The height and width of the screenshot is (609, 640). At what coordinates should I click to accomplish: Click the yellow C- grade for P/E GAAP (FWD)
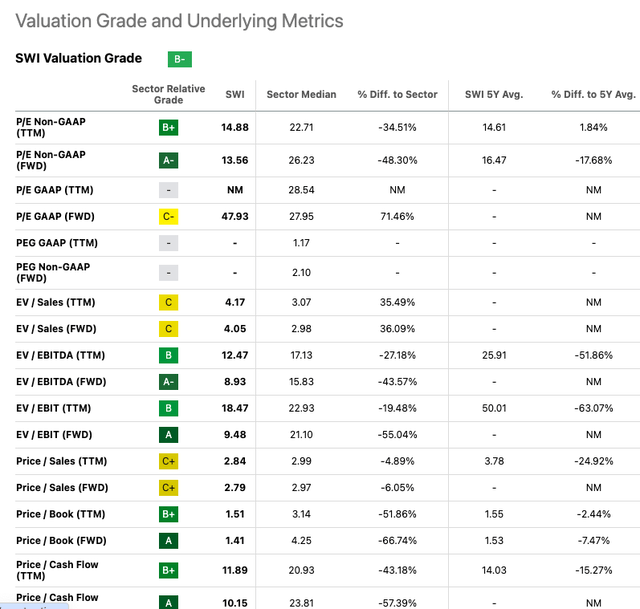[169, 216]
